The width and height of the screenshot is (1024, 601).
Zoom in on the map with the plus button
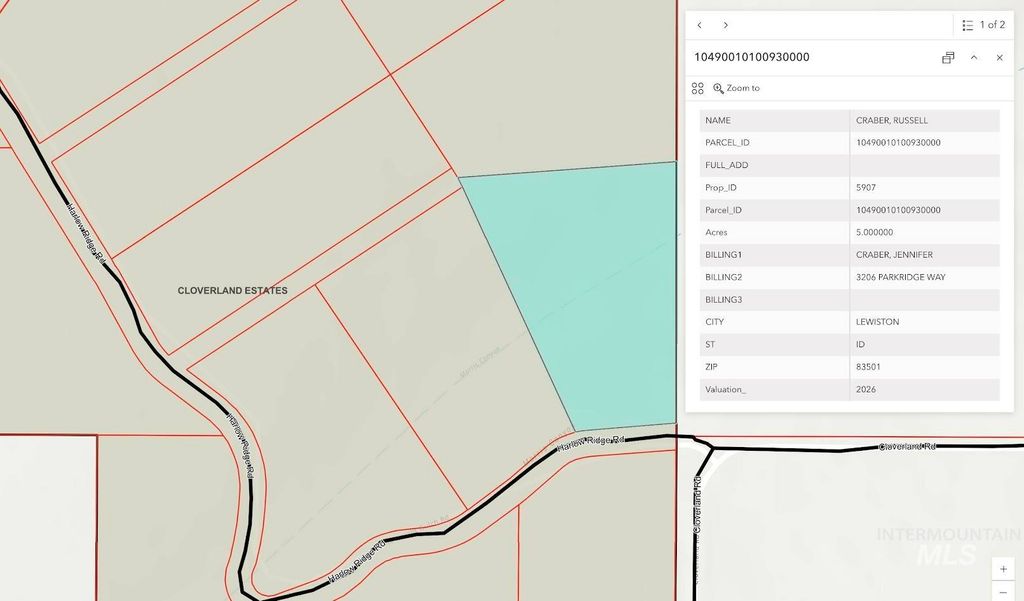click(1003, 569)
